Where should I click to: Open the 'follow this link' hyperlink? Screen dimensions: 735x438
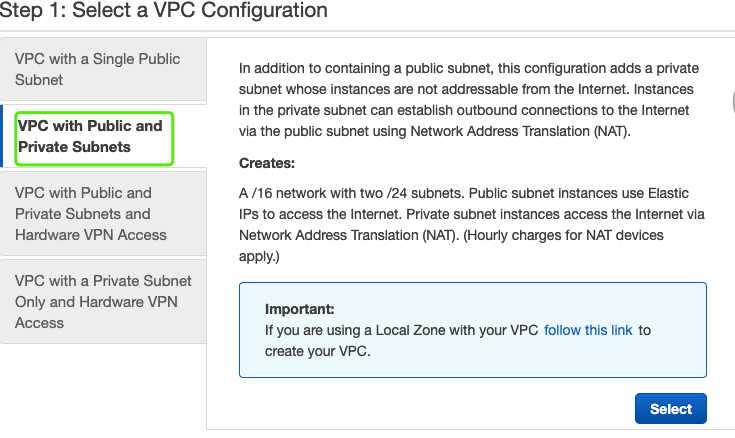pos(588,330)
